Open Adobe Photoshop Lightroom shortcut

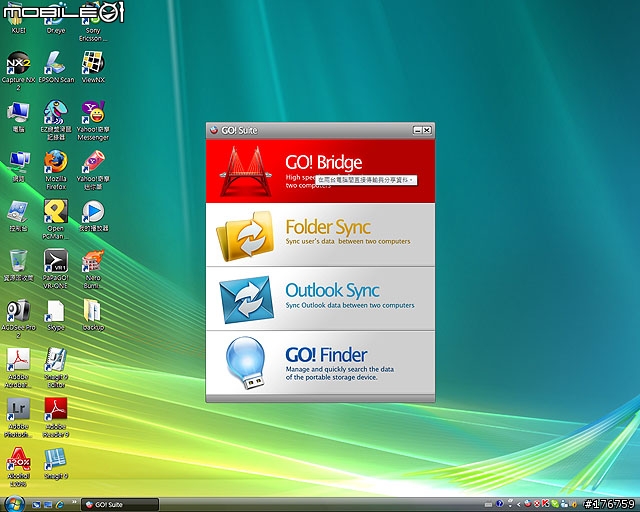pos(18,418)
